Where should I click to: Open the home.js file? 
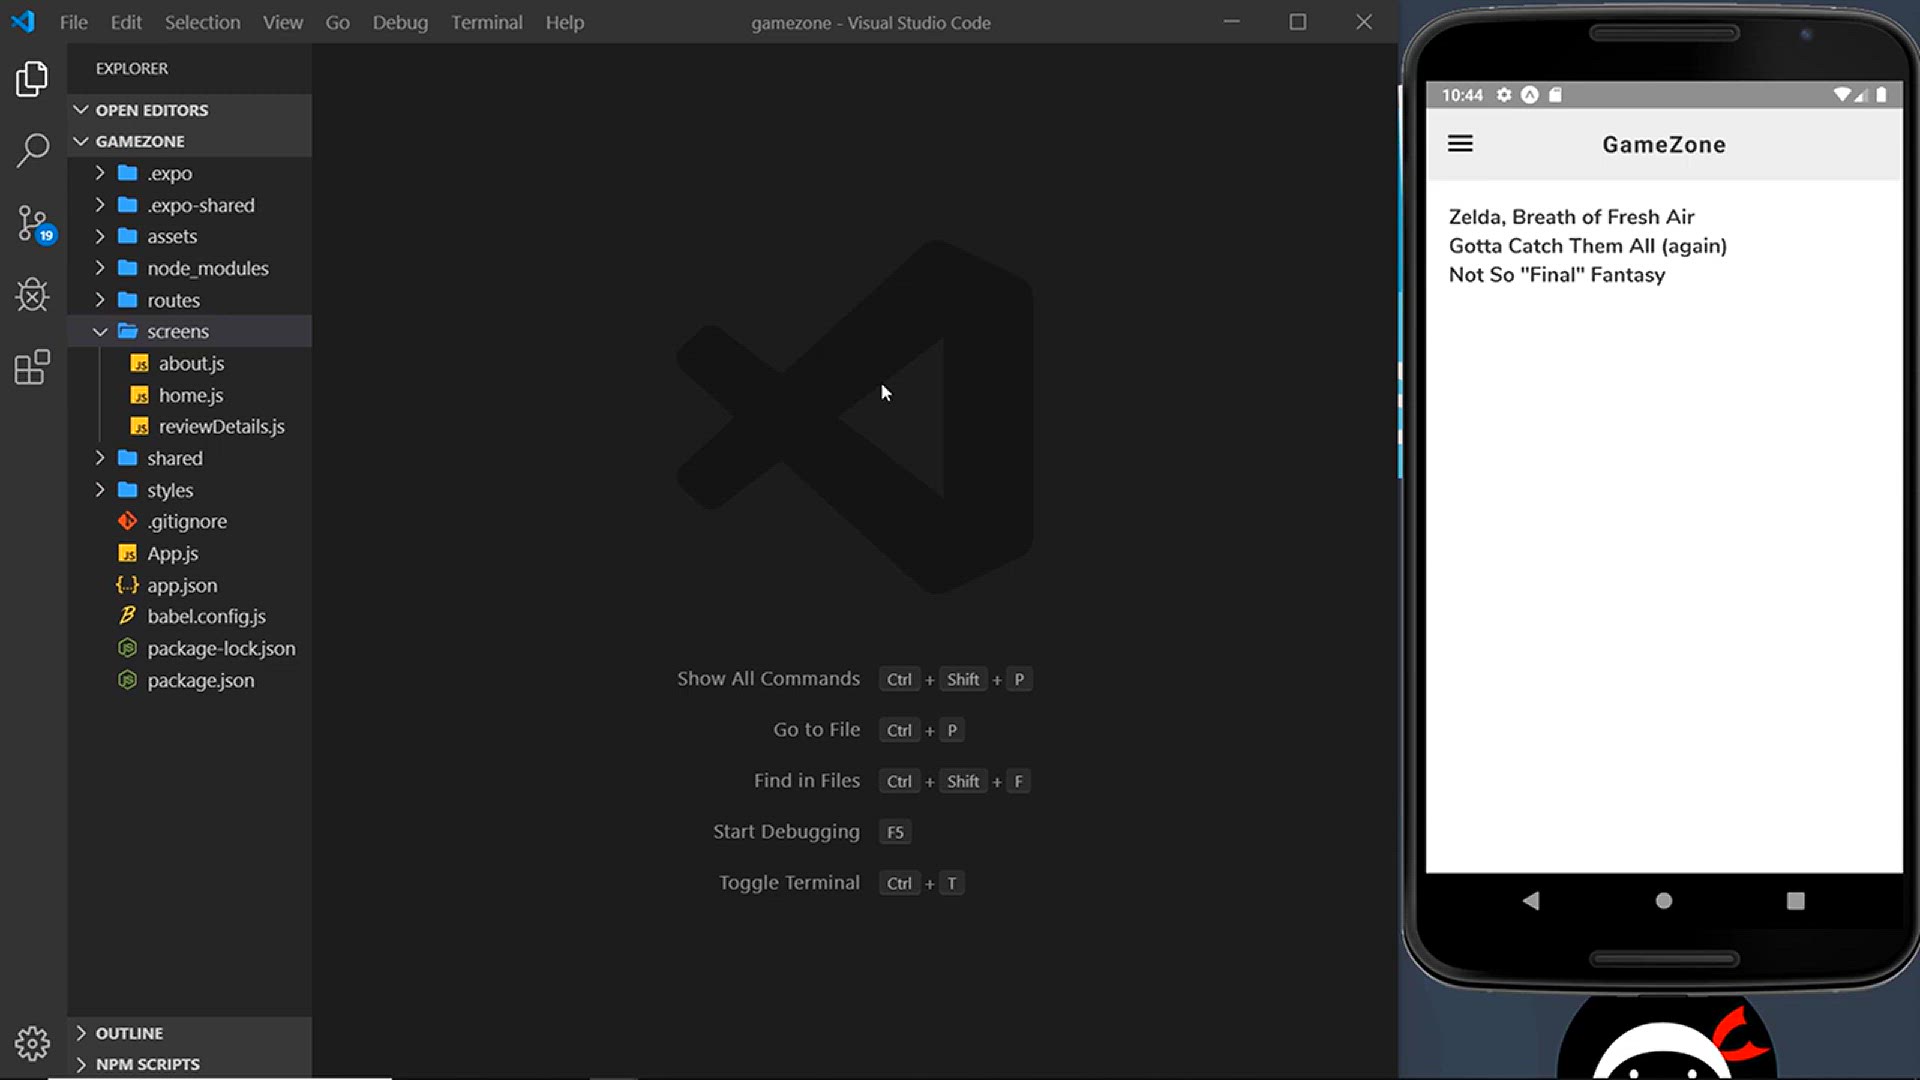point(190,395)
